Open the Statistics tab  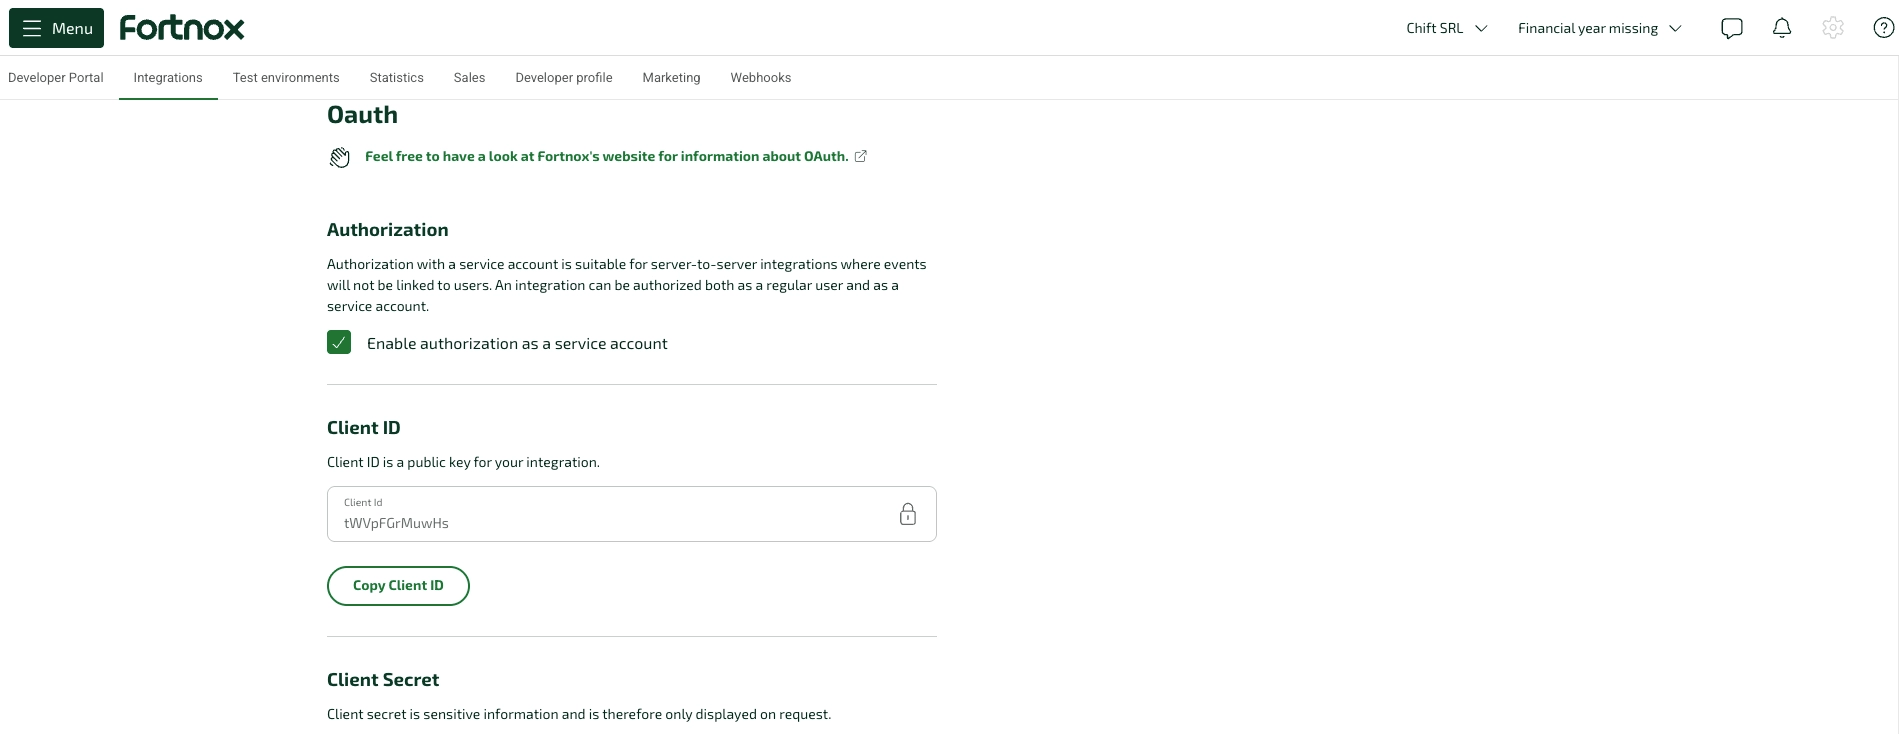(397, 77)
